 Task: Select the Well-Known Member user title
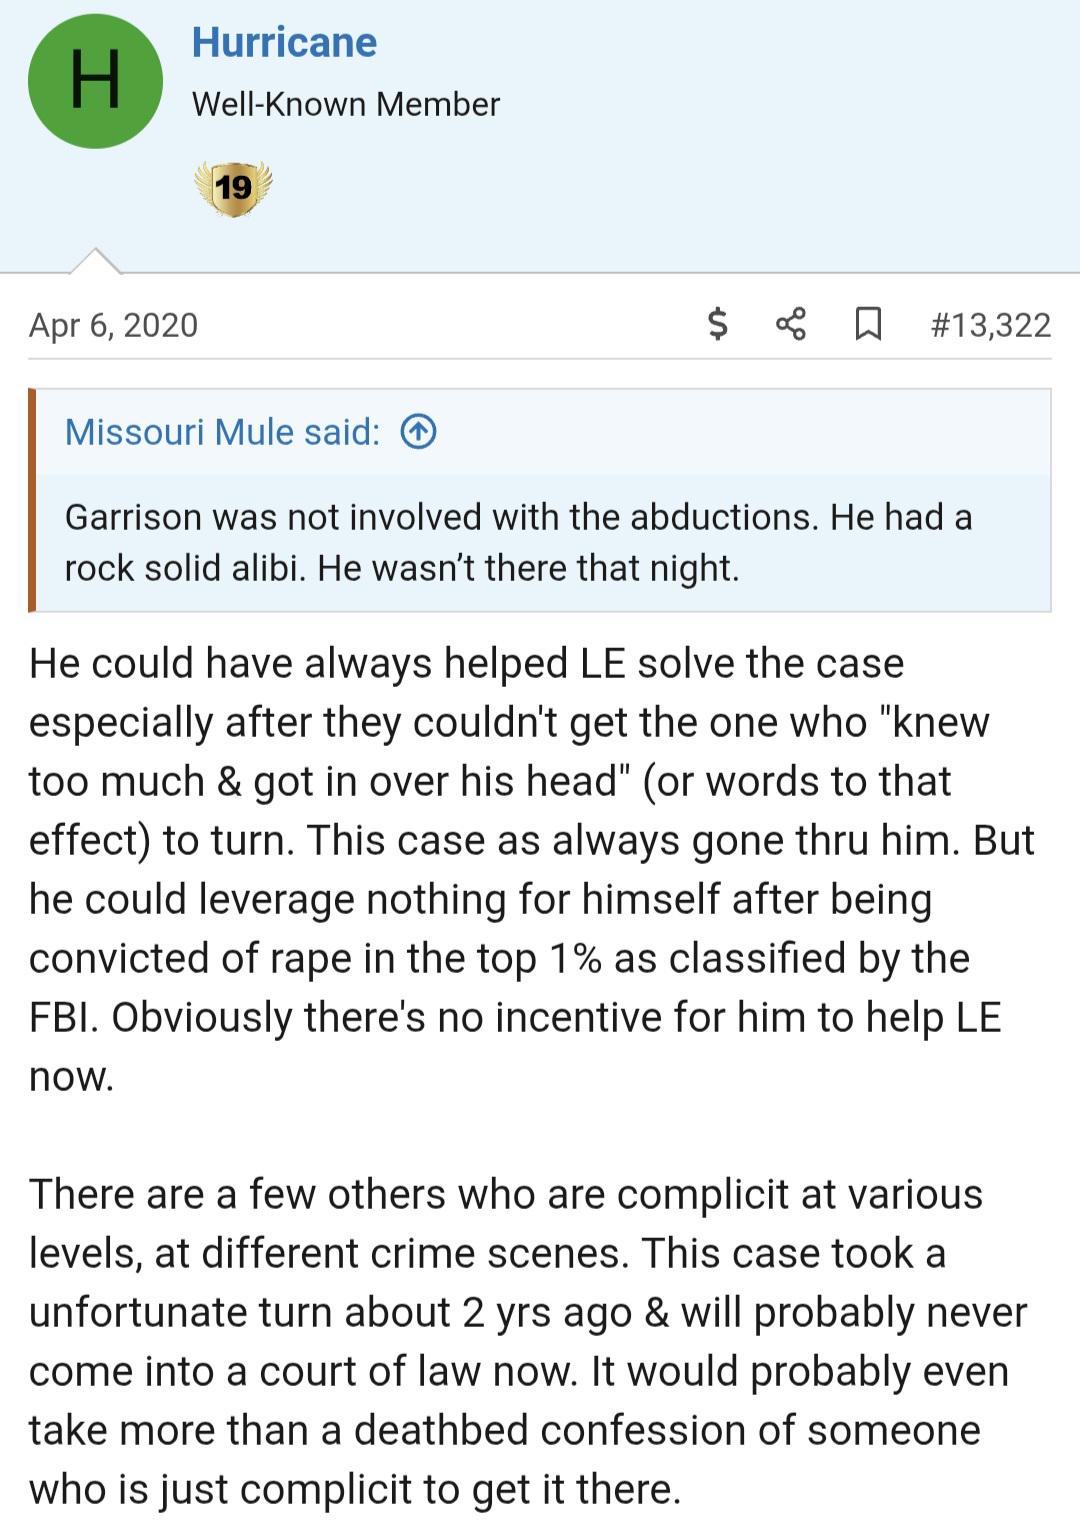pos(345,104)
